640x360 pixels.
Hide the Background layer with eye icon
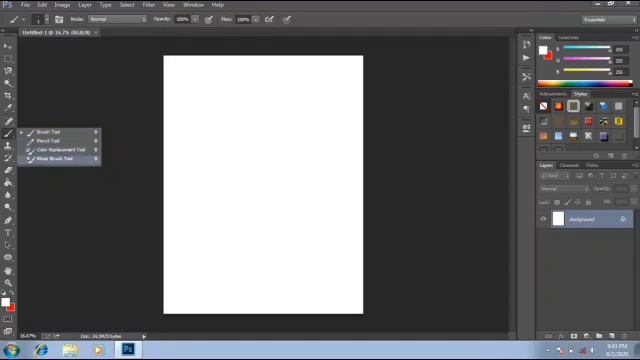tap(543, 219)
